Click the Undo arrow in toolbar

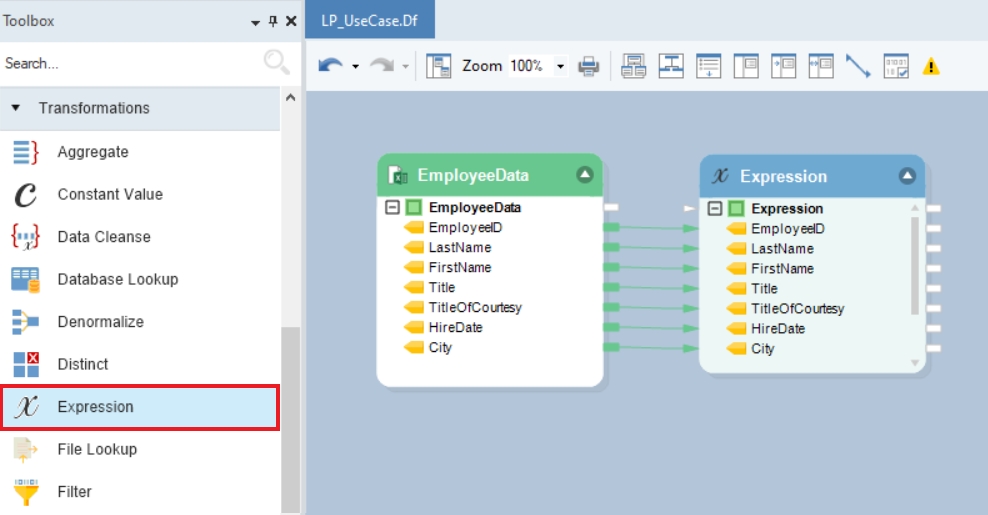click(x=330, y=66)
